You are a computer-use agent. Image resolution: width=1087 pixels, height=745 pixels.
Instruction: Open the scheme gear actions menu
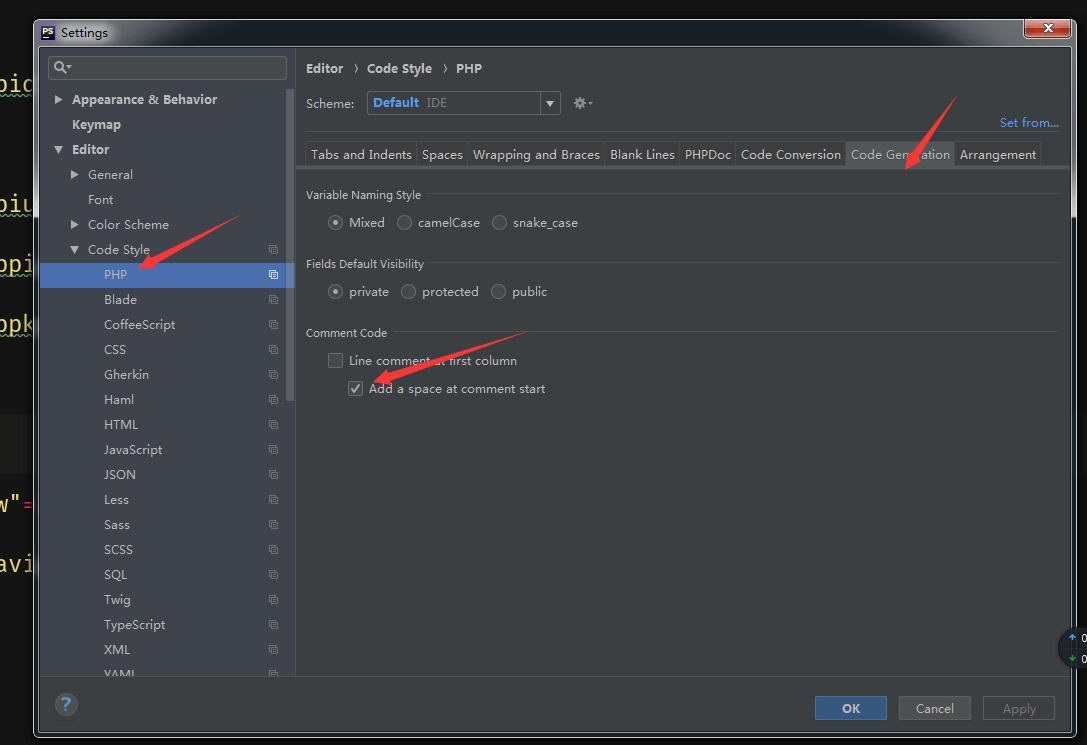tap(582, 103)
